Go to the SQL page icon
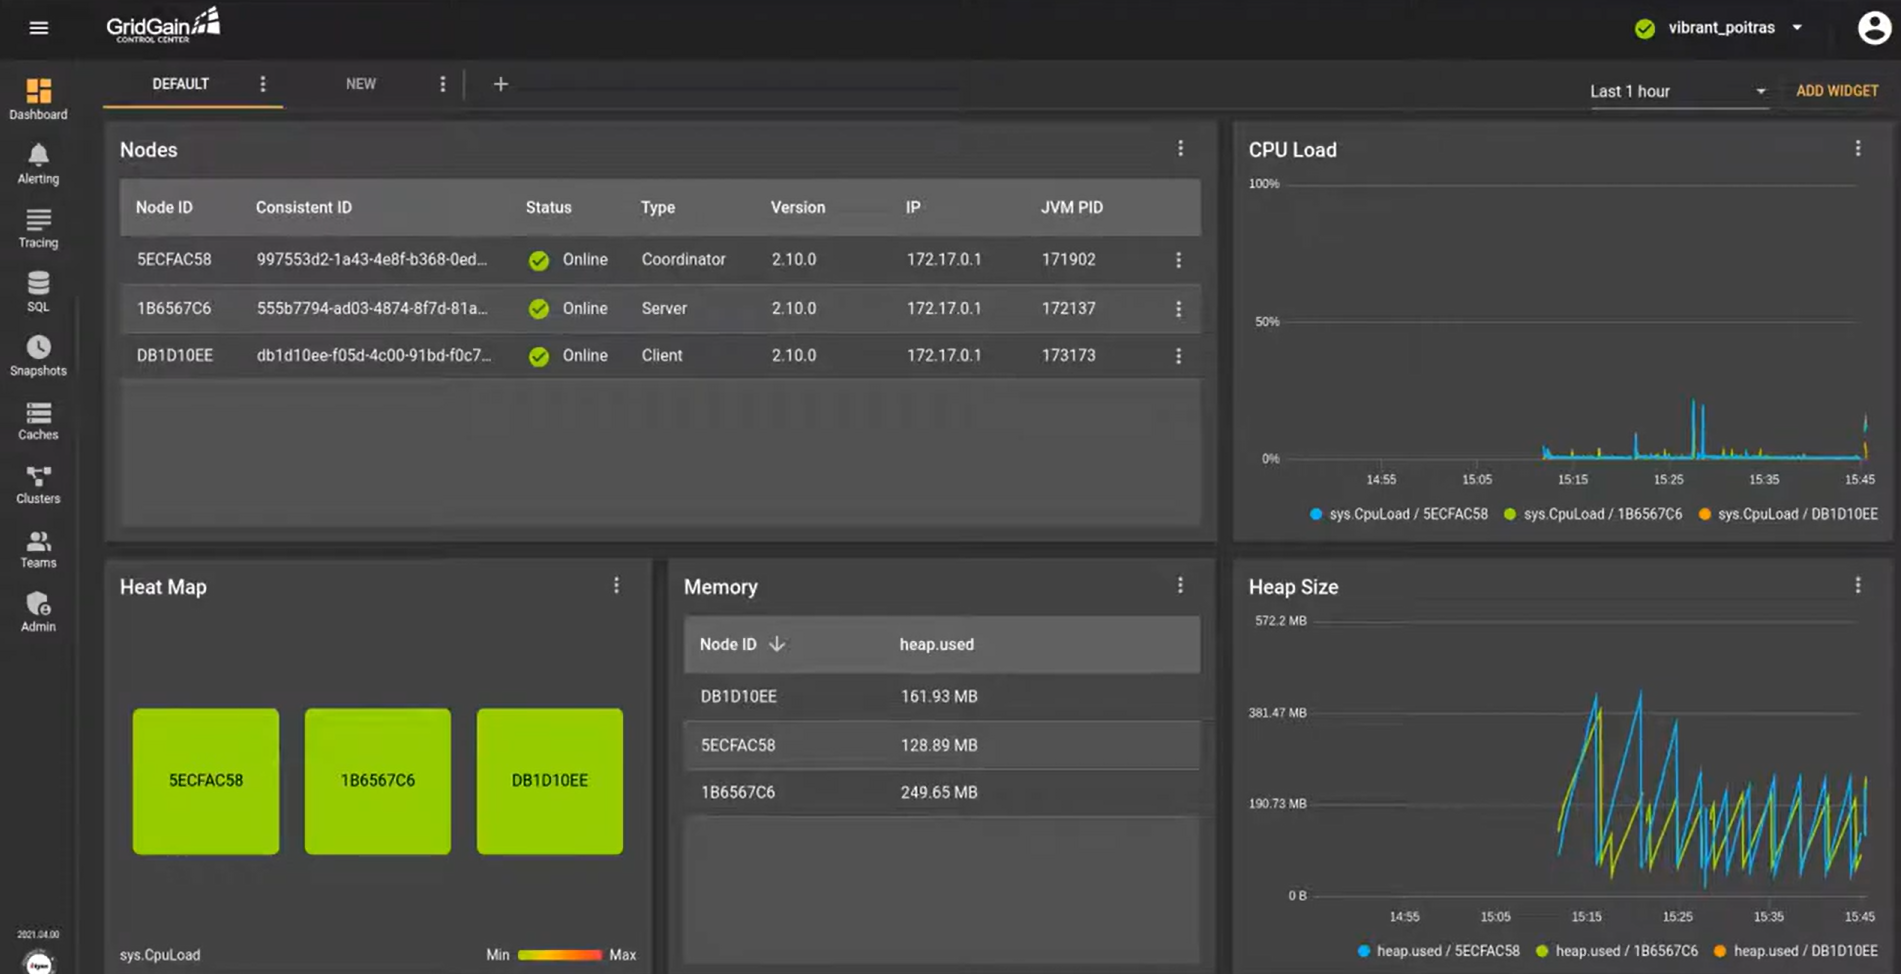 point(38,291)
